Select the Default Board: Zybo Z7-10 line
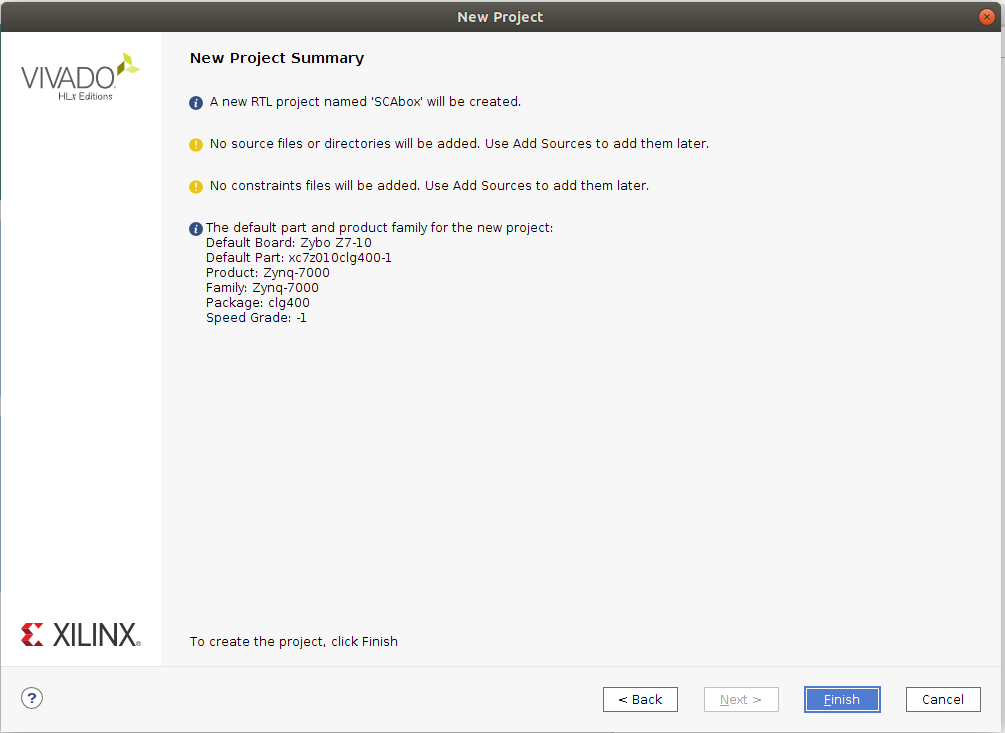The width and height of the screenshot is (1005, 733). pos(289,243)
